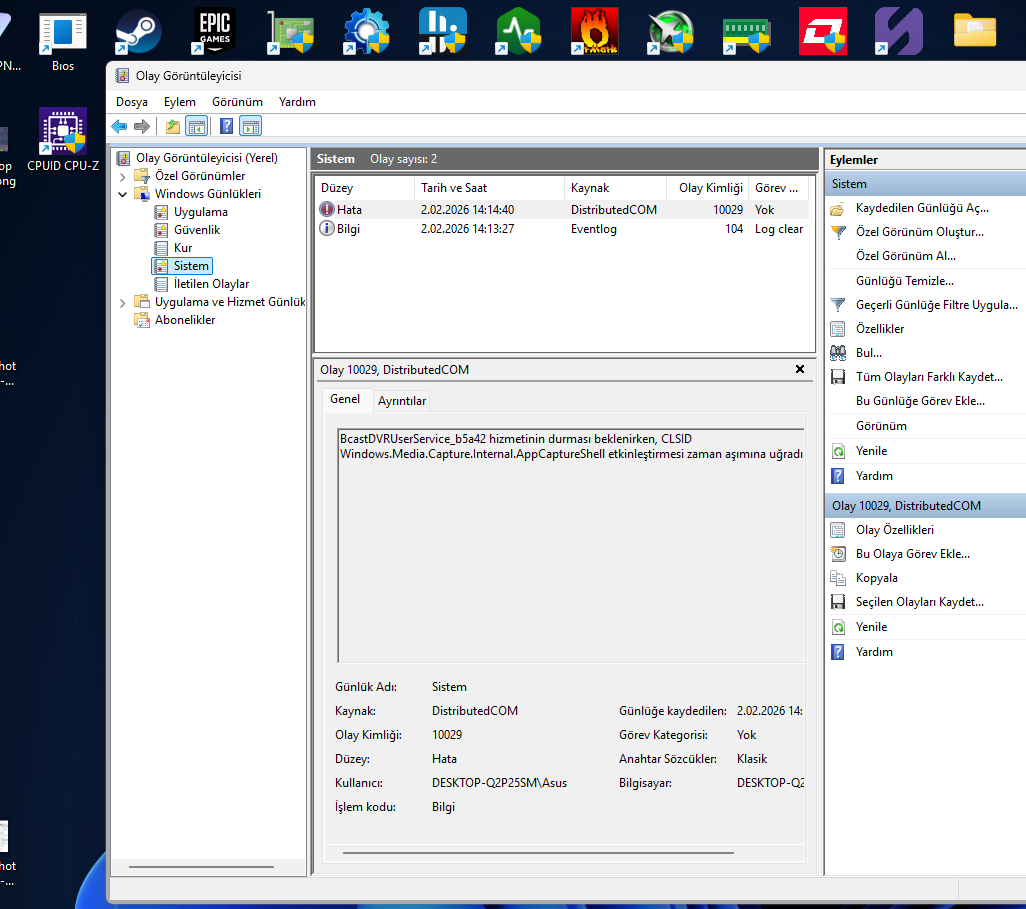Click the red Hata error icon
Image resolution: width=1026 pixels, height=909 pixels.
(x=327, y=209)
